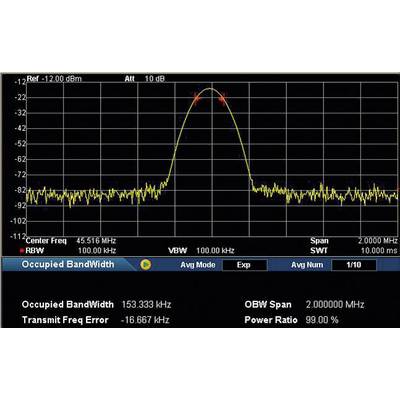Select the Avg Mode Exp field
Image resolution: width=400 pixels, height=400 pixels.
coord(244,265)
